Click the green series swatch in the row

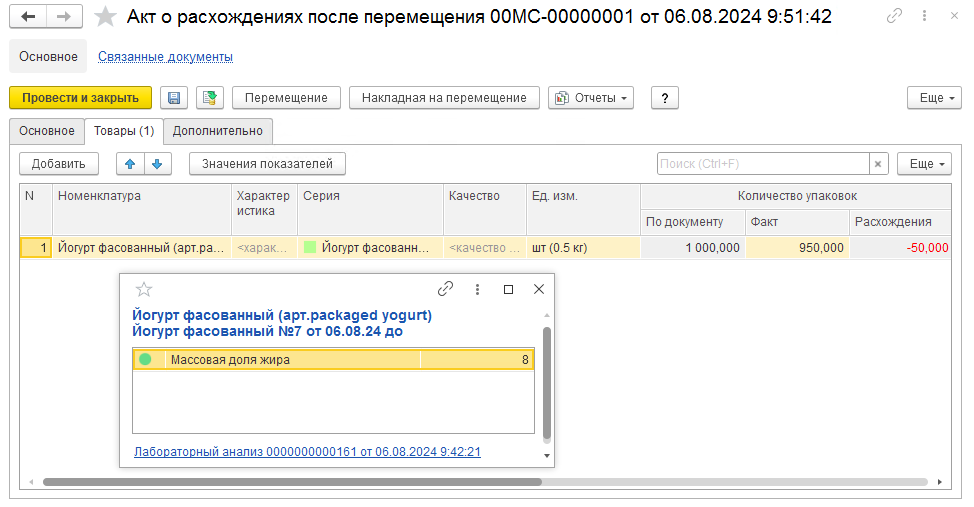[309, 247]
